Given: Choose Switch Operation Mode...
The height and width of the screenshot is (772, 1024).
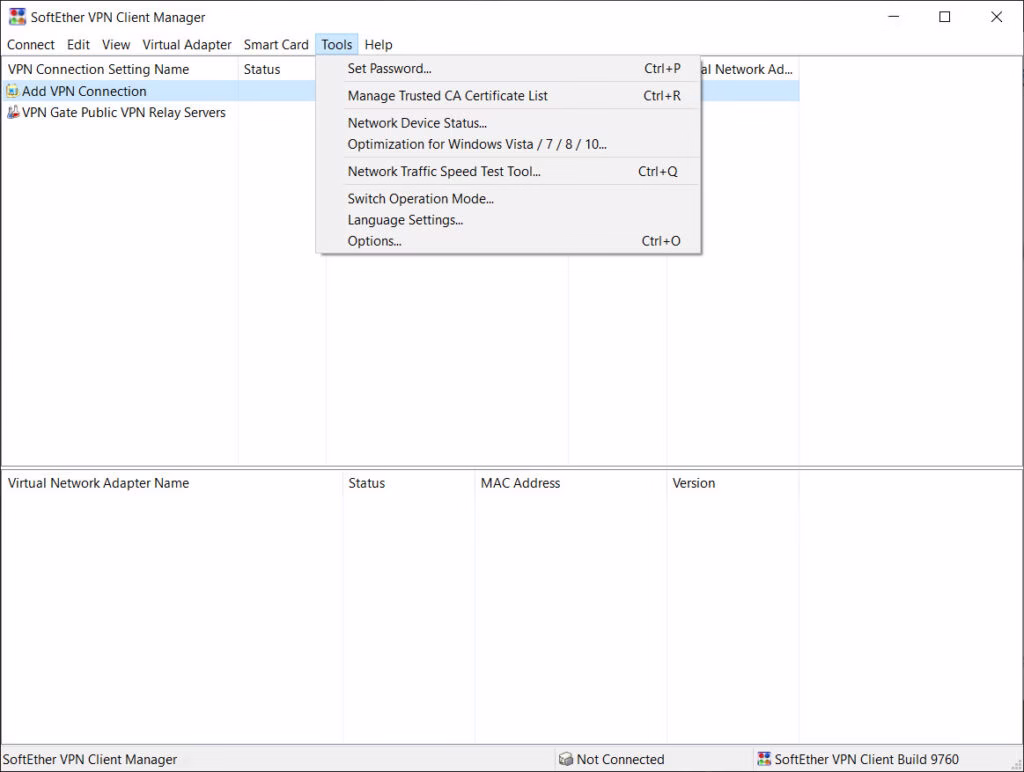Looking at the screenshot, I should (508, 199).
